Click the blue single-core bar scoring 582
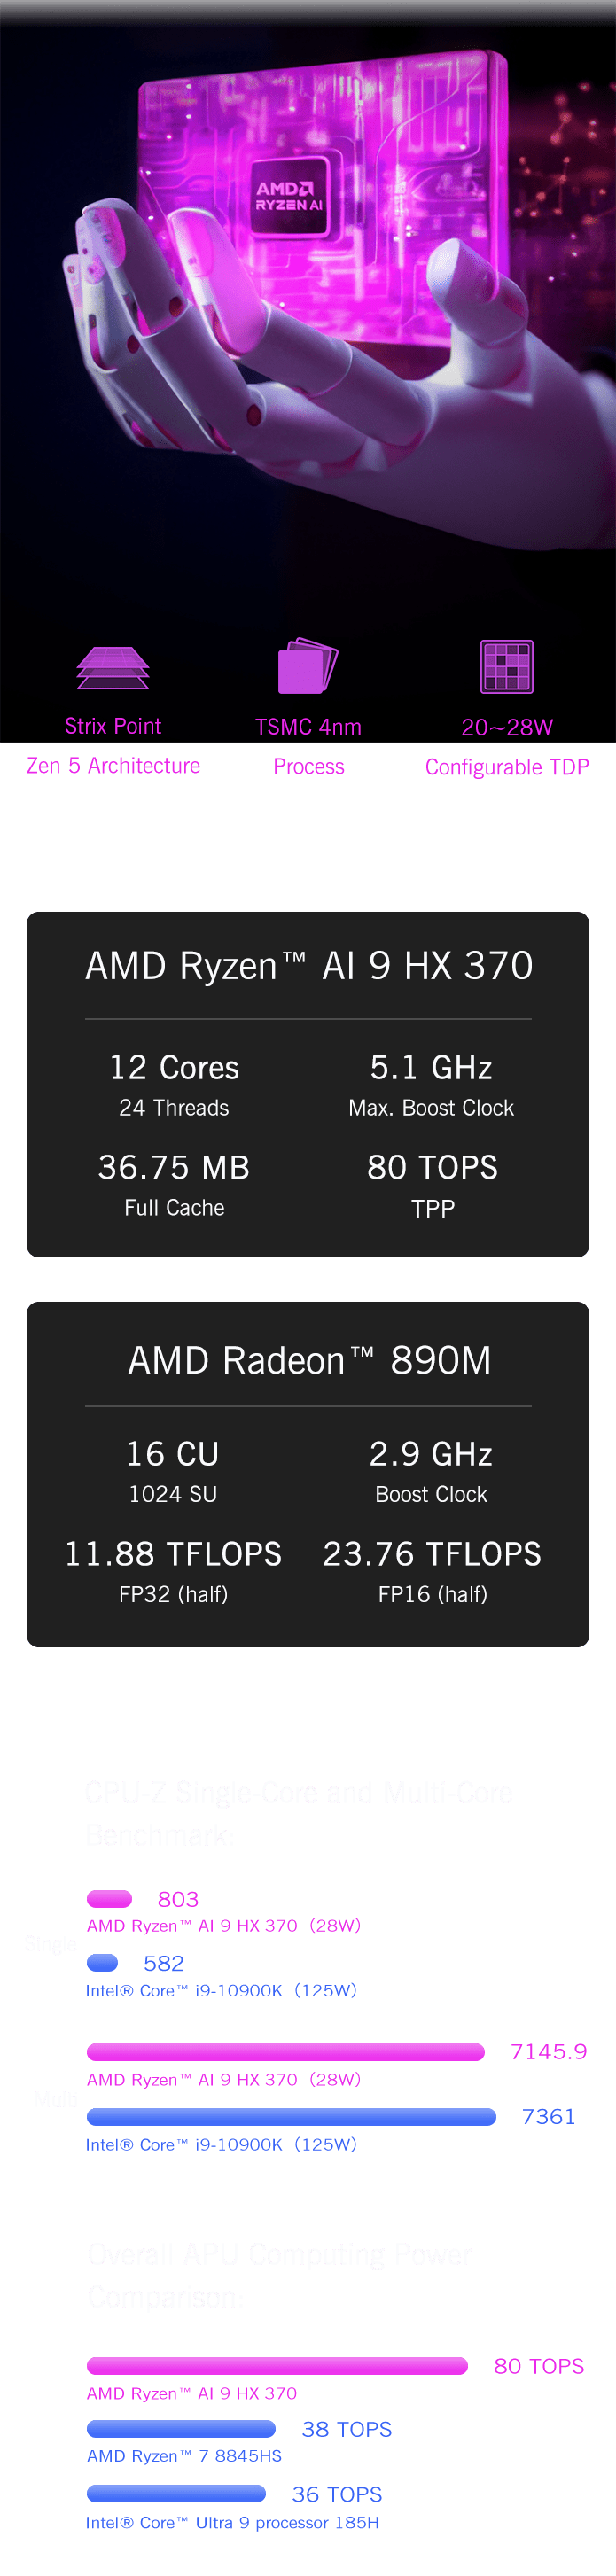 [x=103, y=1963]
